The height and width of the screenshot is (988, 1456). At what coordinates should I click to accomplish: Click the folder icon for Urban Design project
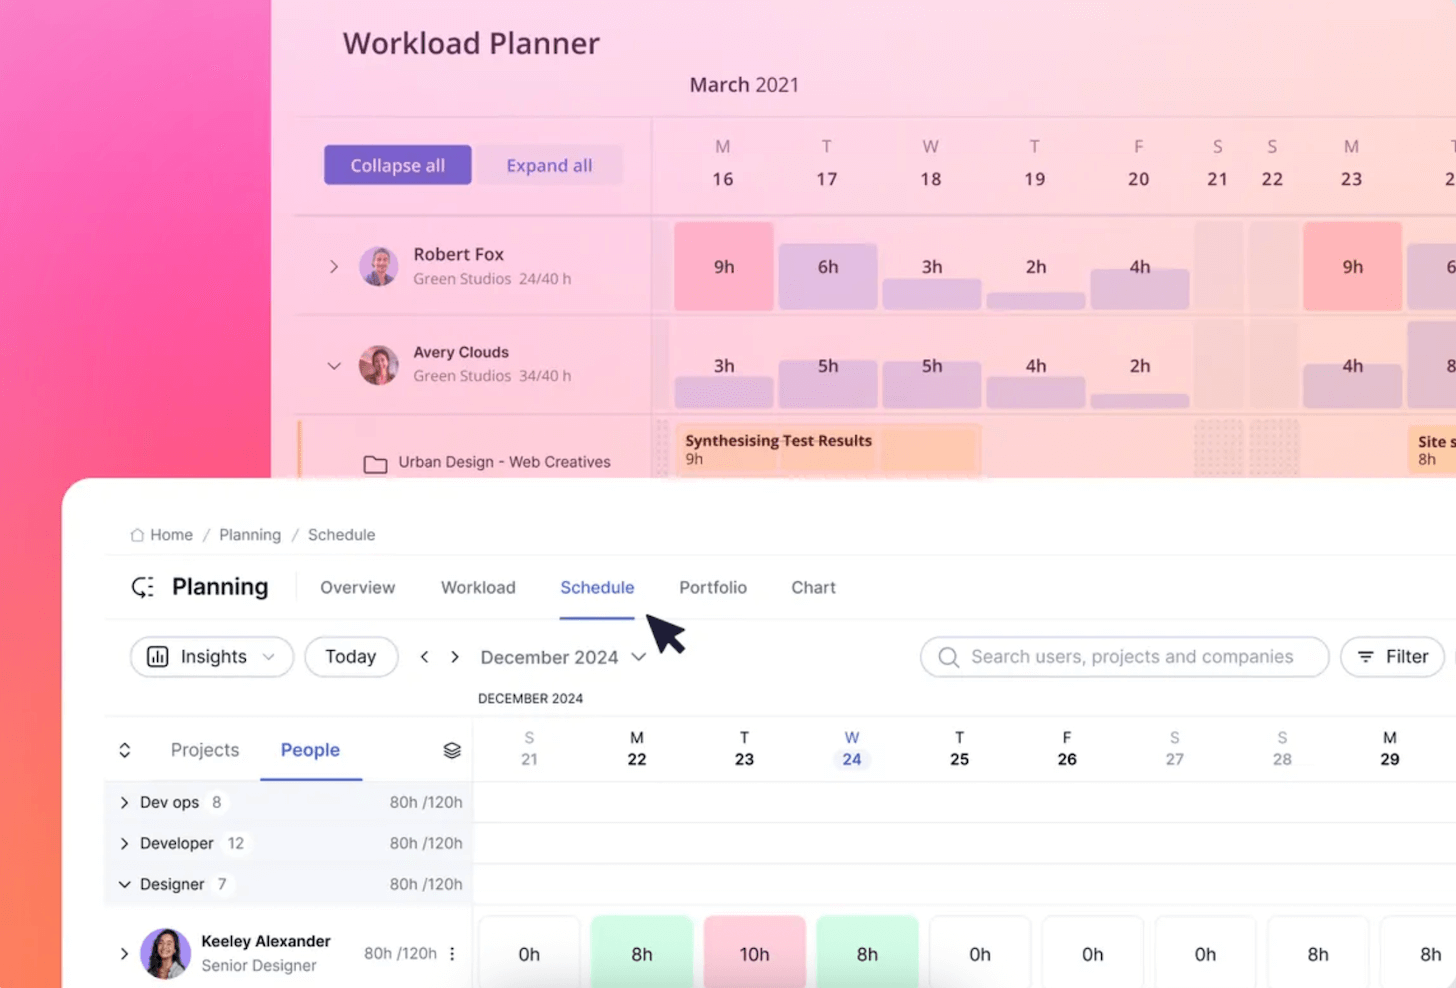coord(375,463)
